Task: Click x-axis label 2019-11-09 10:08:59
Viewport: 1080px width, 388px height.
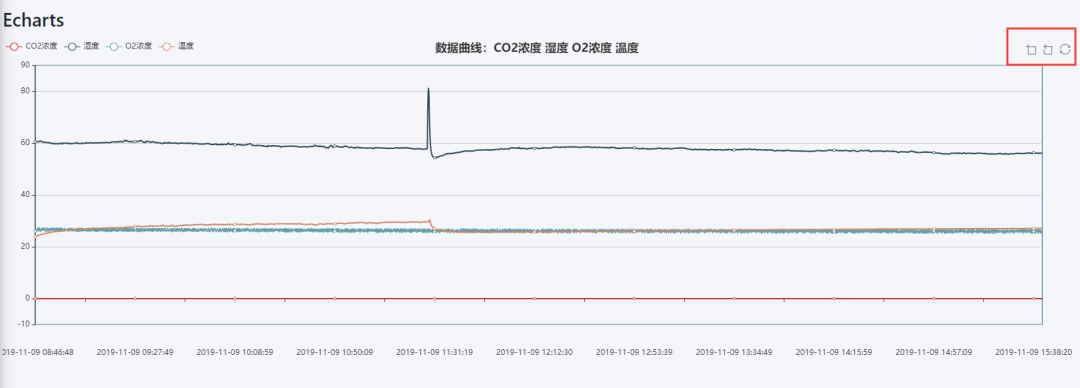Action: [x=235, y=351]
